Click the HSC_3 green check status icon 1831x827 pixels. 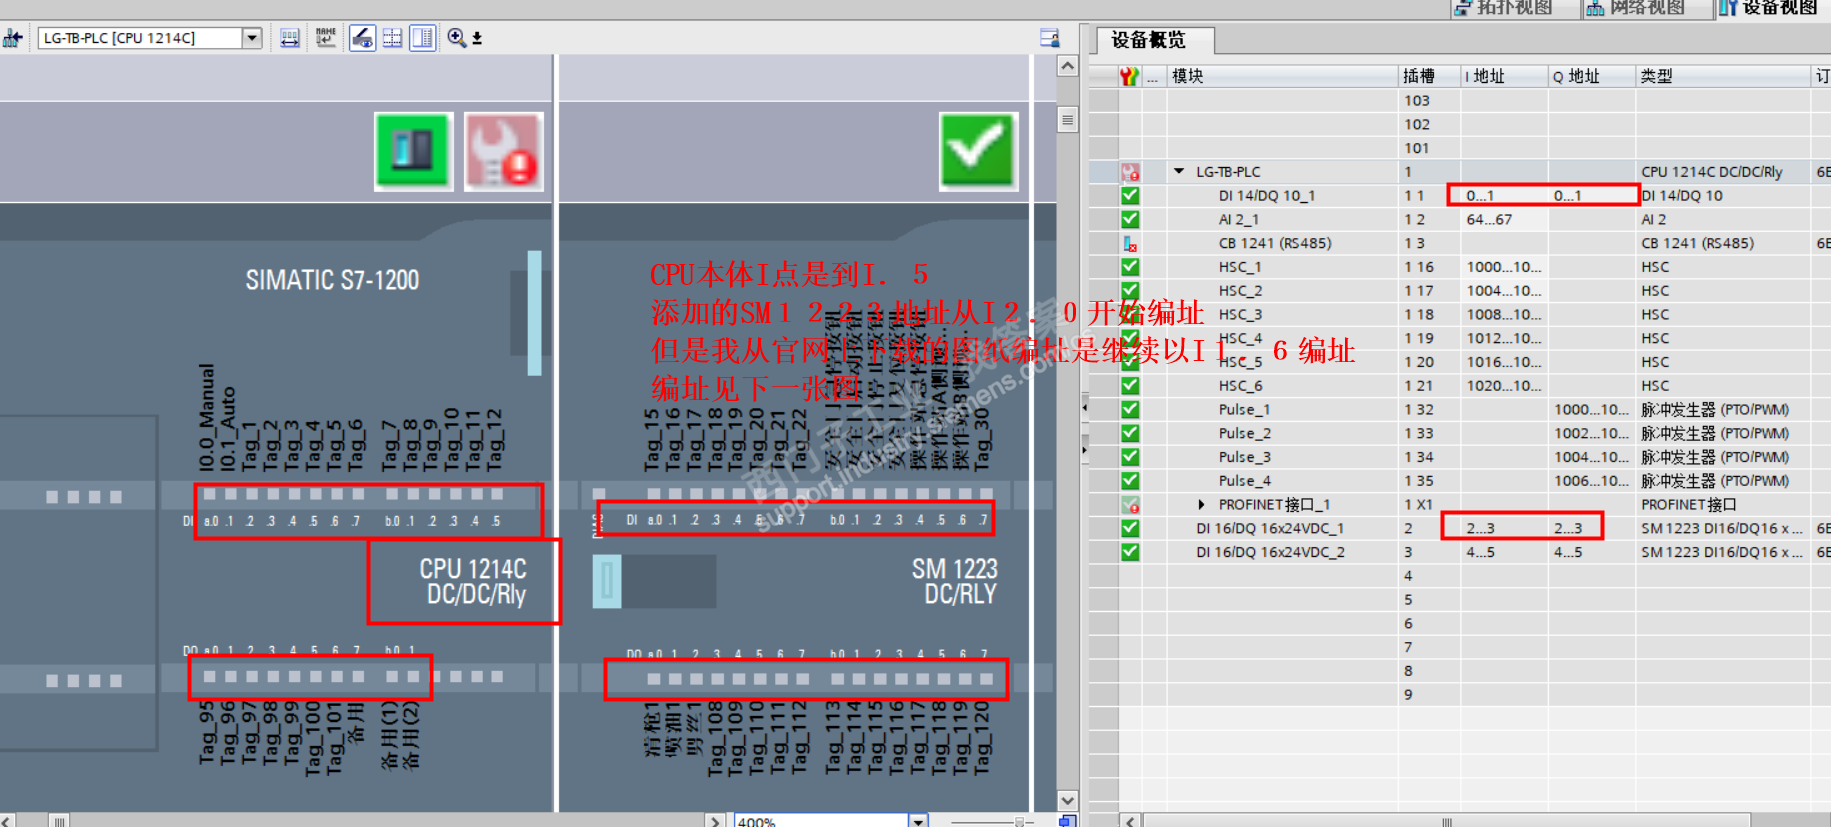(x=1130, y=315)
